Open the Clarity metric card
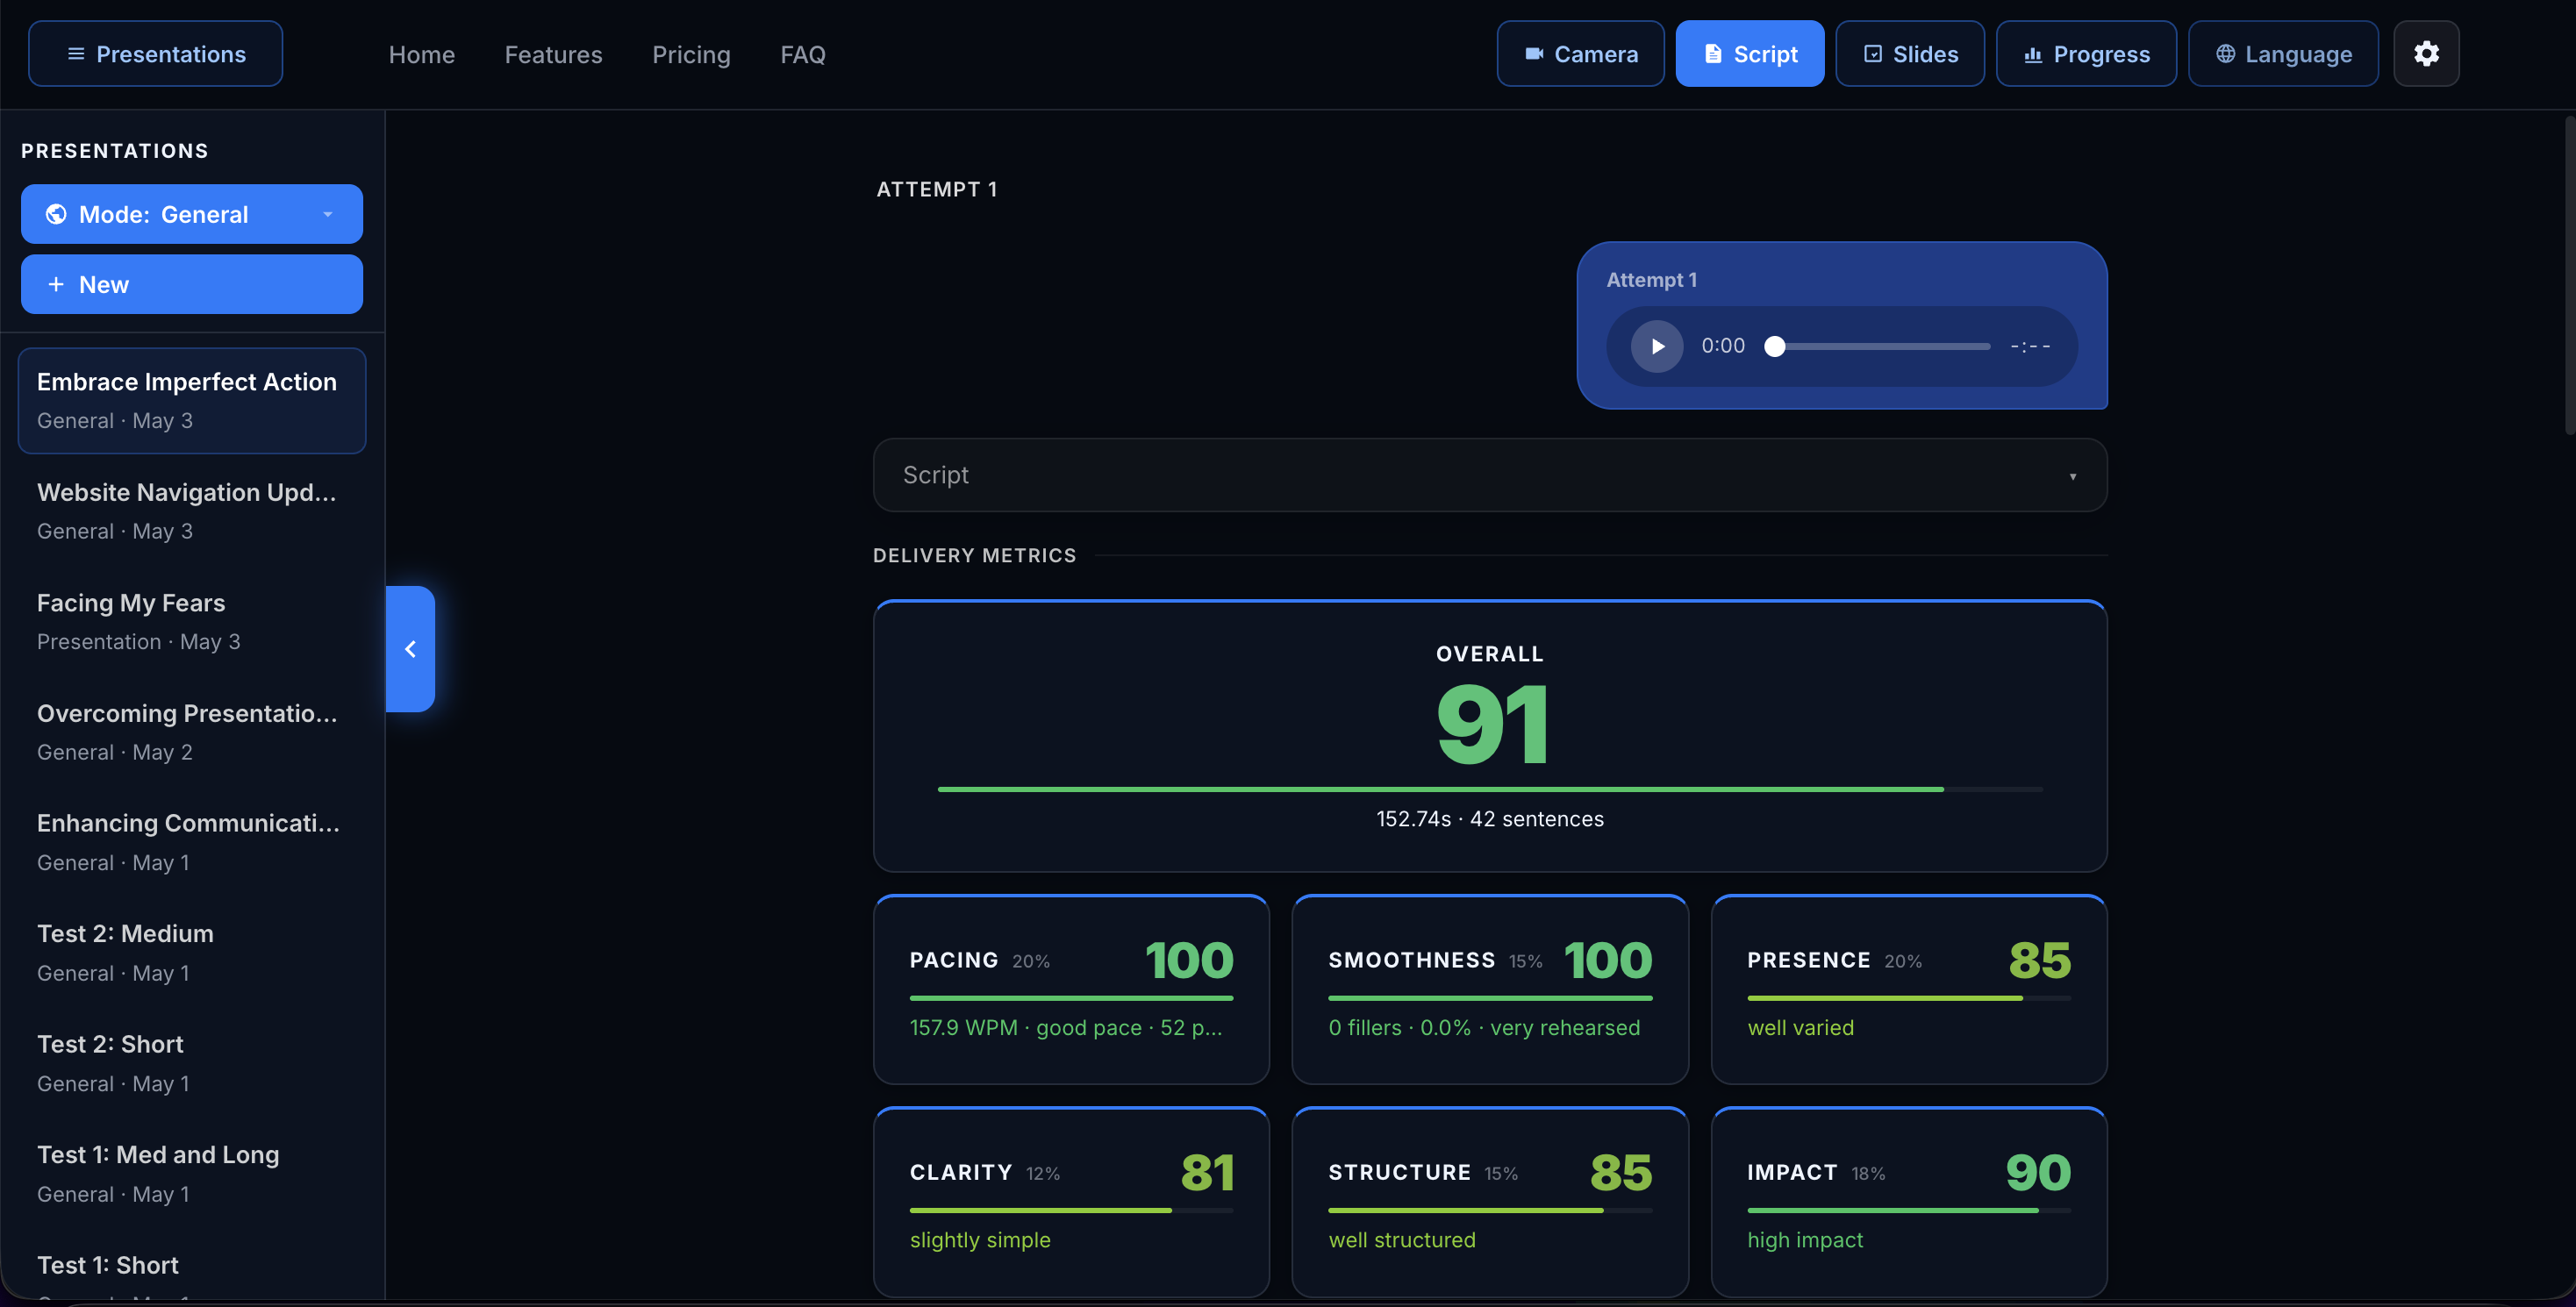2576x1307 pixels. [1071, 1202]
